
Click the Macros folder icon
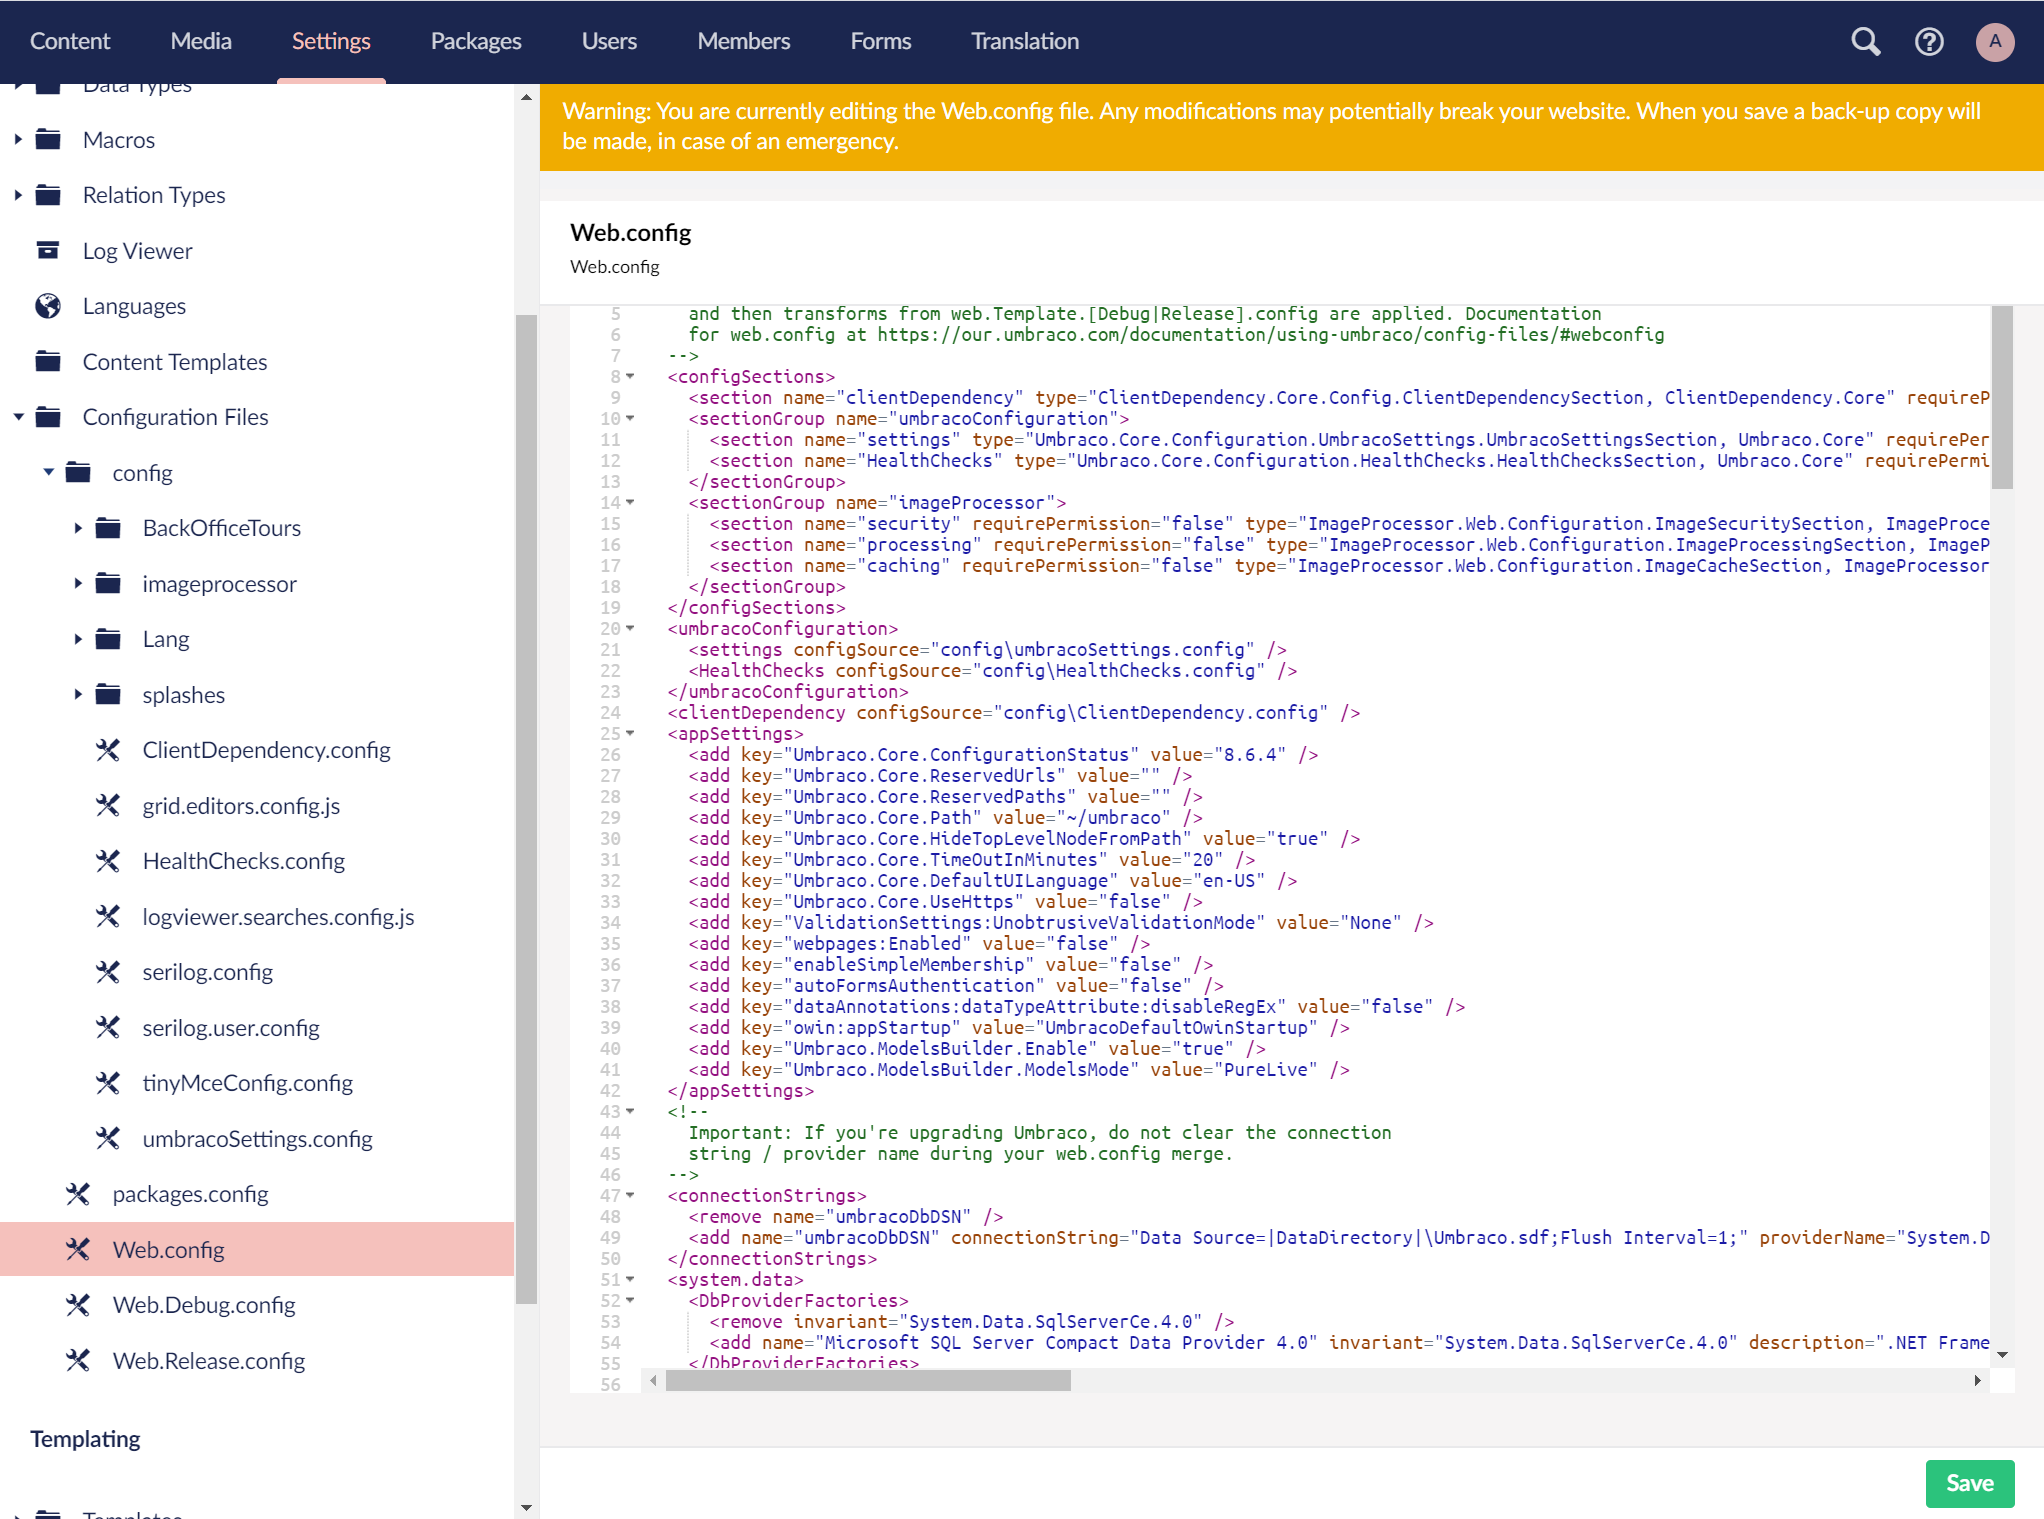[x=48, y=140]
